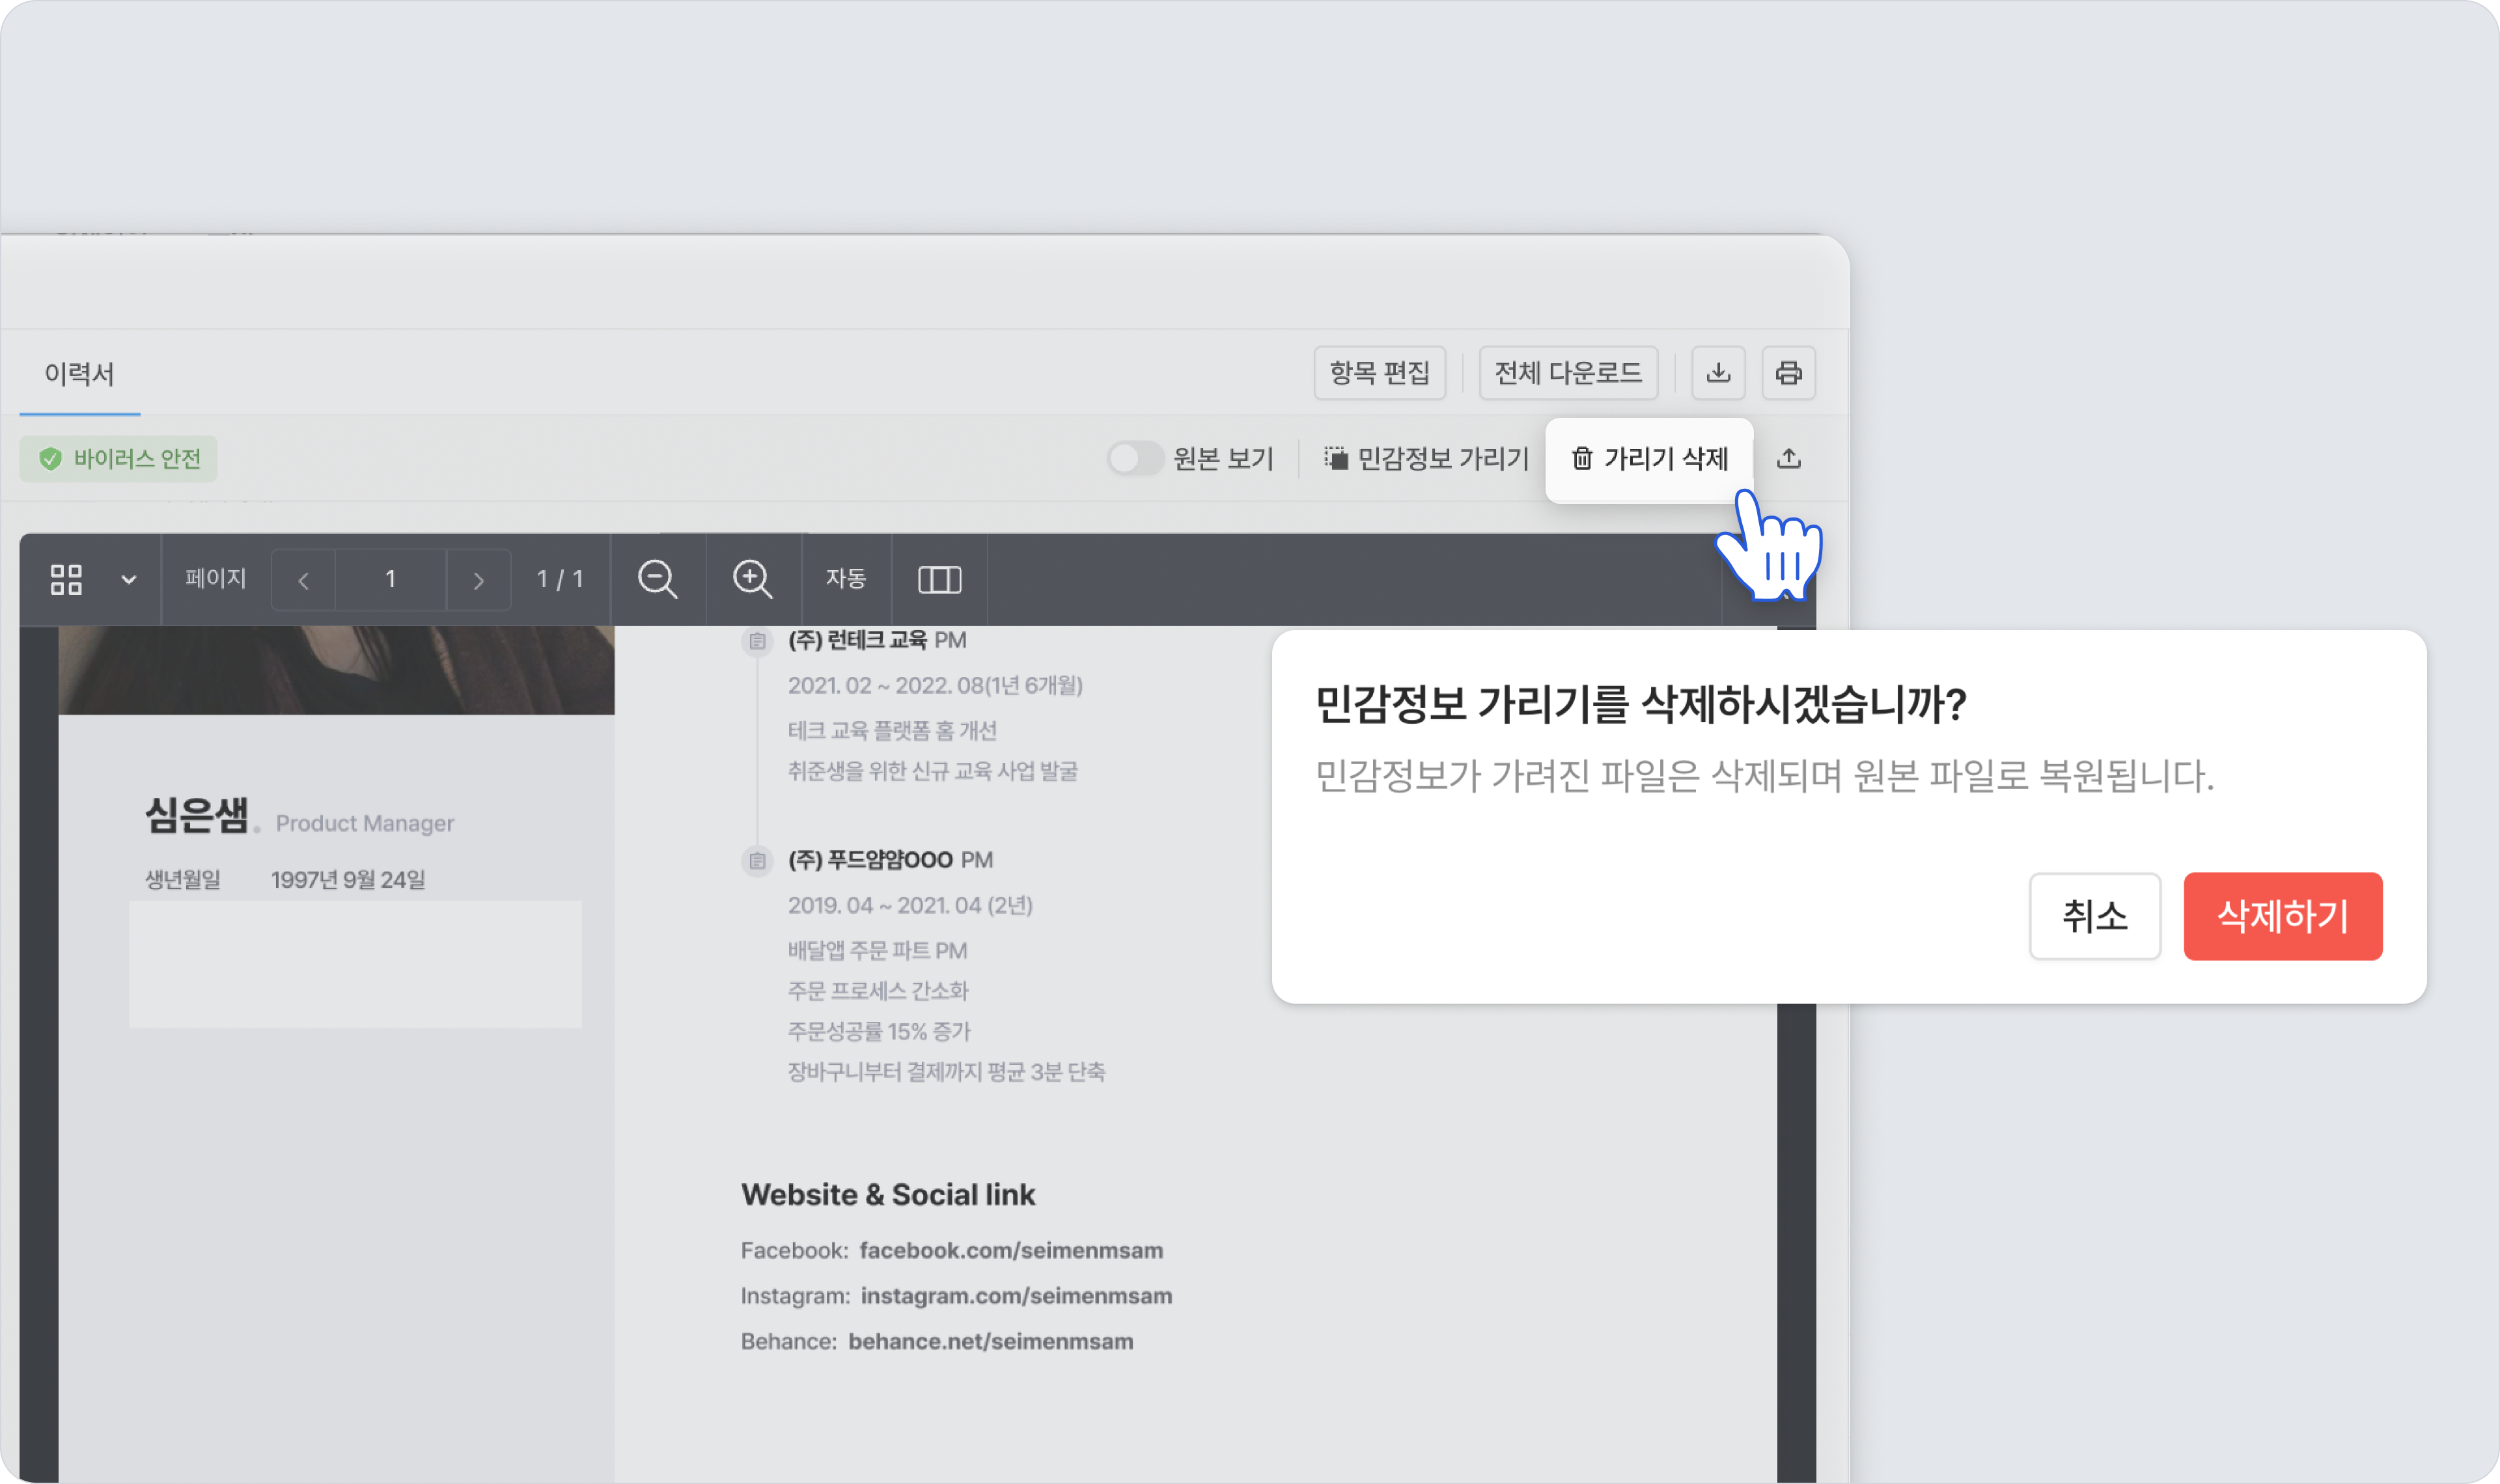Click the 주문 프로세스 간소화 line
The image size is (2500, 1484).
[878, 991]
